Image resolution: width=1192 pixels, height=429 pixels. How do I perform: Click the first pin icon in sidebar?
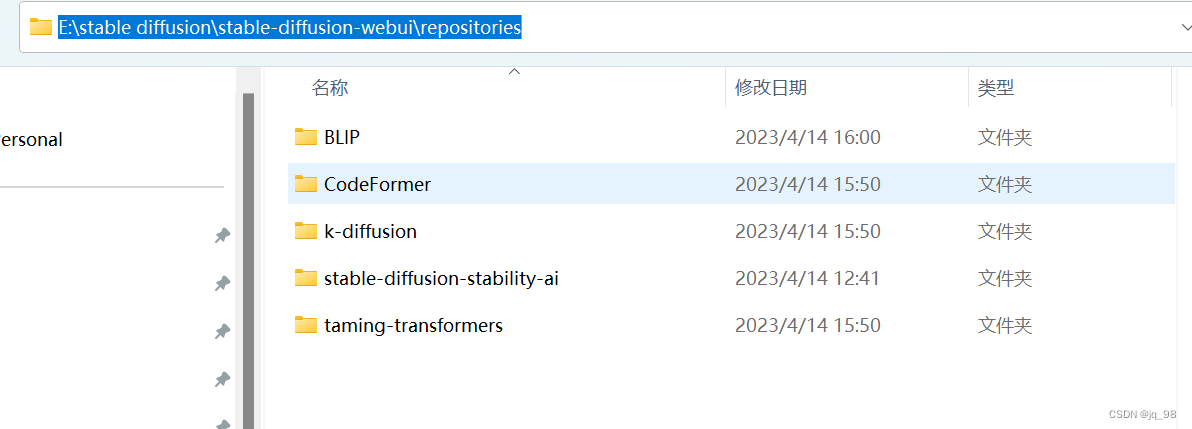point(222,237)
